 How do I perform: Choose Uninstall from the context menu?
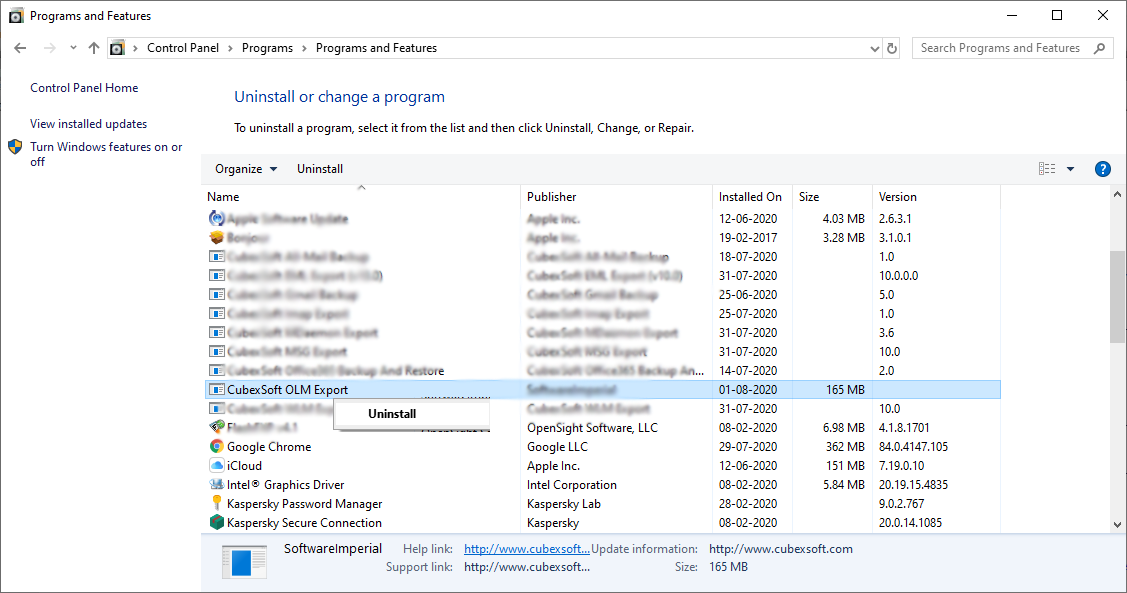coord(392,414)
